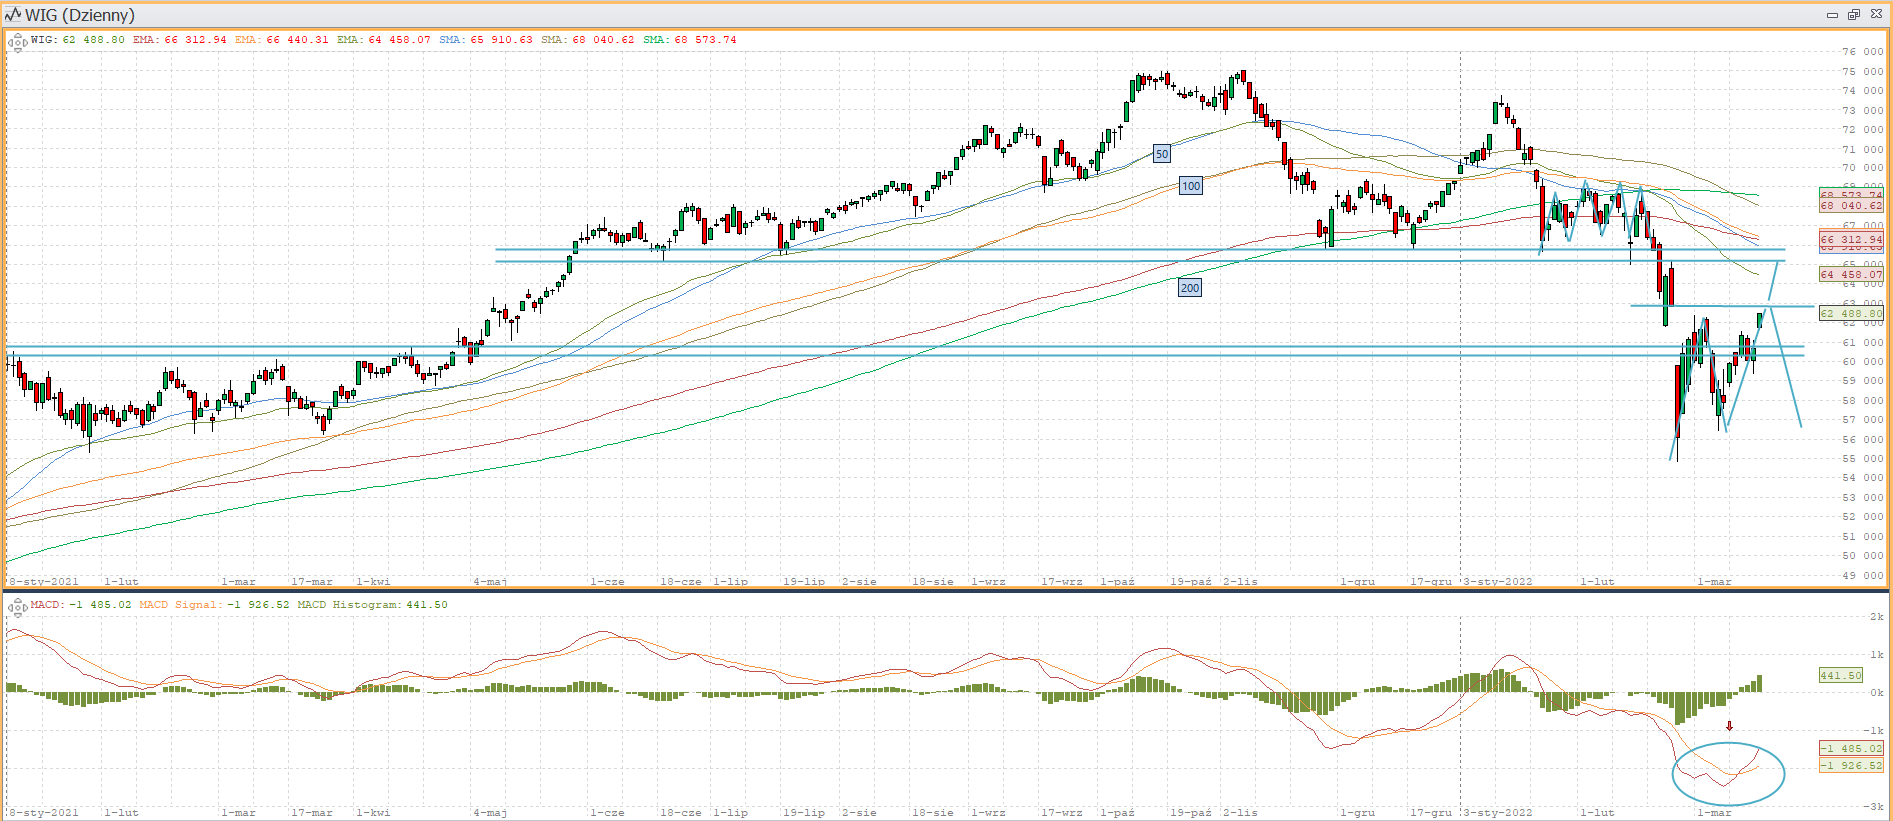Restore the WIG chart window size
The image size is (1893, 821).
pos(1853,15)
